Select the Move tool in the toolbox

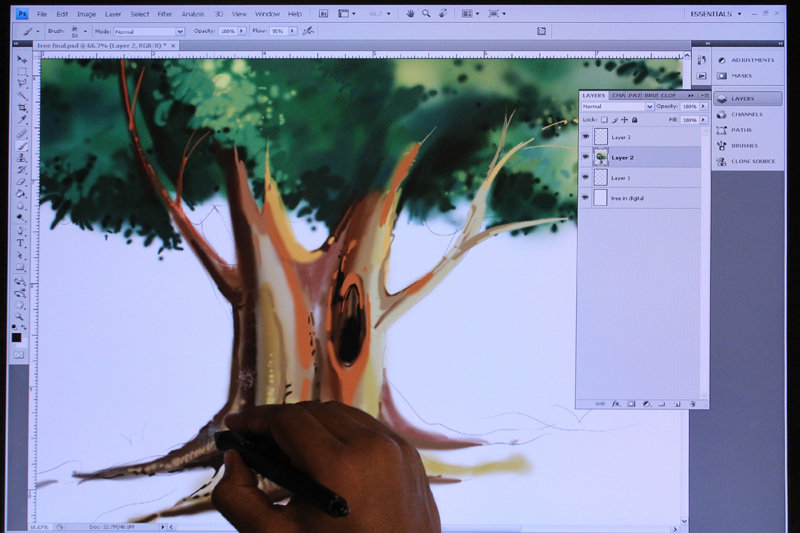(21, 60)
